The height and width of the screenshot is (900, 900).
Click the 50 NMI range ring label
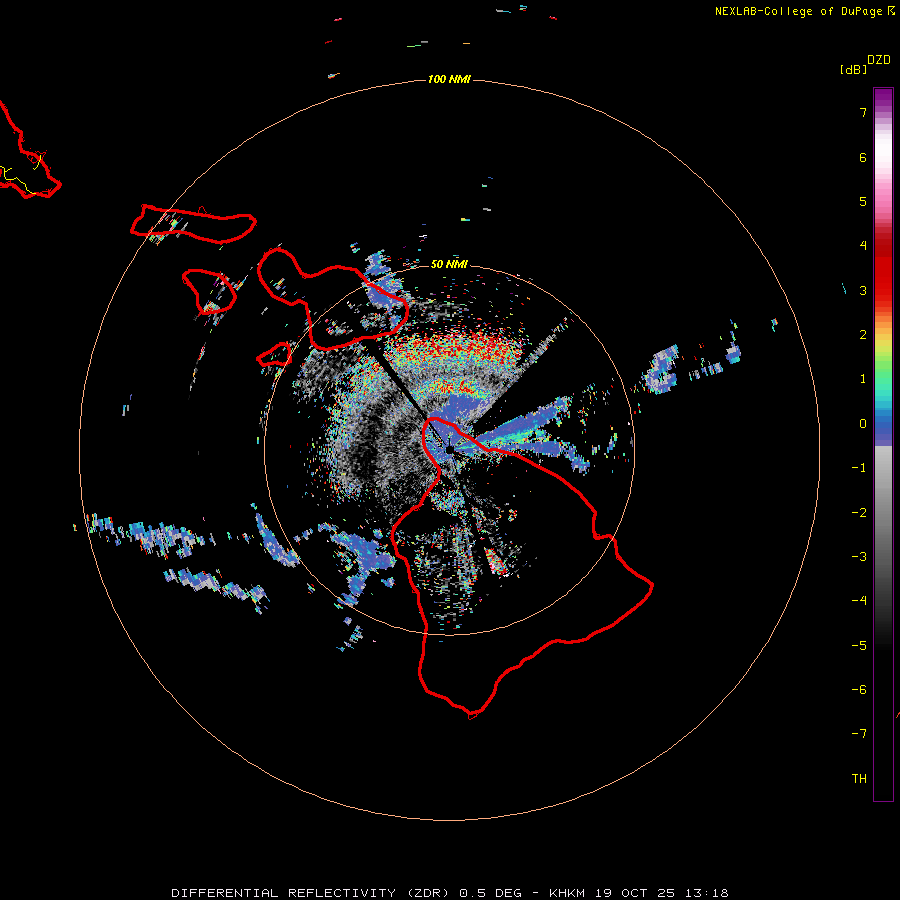pos(449,264)
